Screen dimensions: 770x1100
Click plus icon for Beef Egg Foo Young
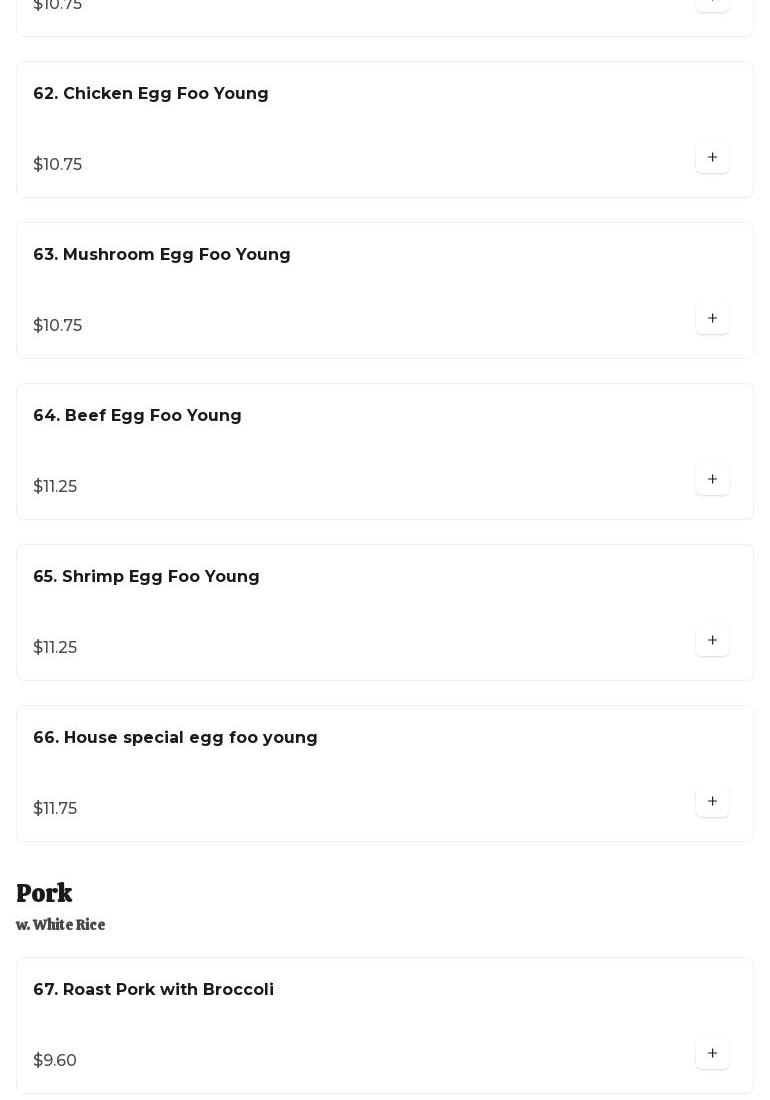[712, 479]
